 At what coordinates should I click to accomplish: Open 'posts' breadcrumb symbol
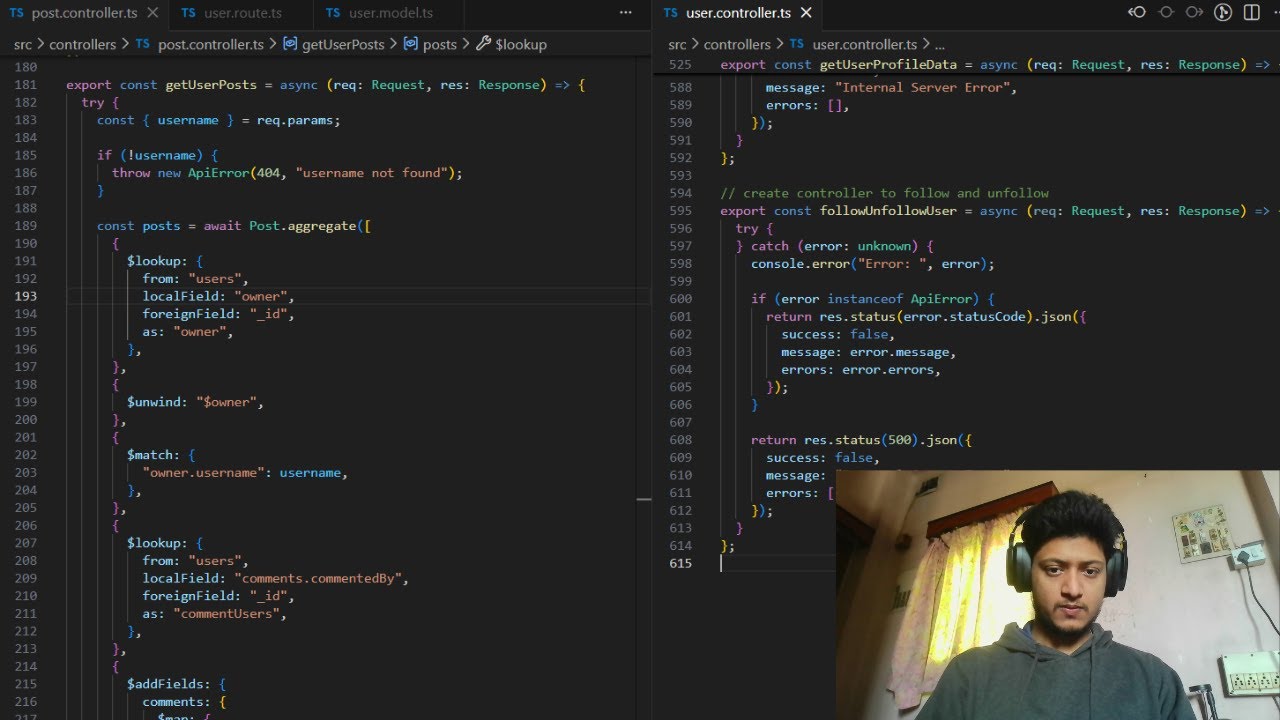point(439,44)
